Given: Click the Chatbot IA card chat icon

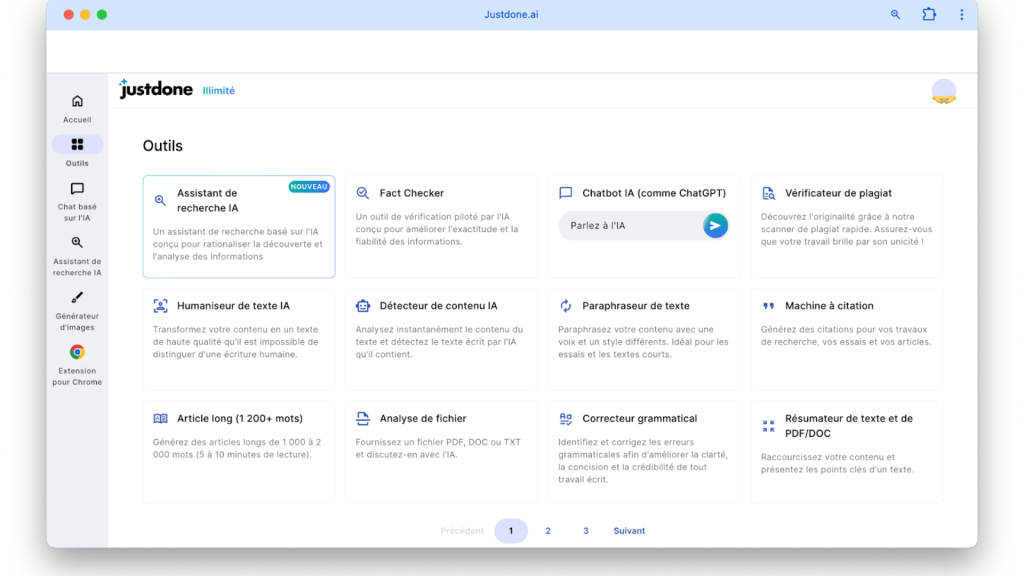Looking at the screenshot, I should point(566,193).
